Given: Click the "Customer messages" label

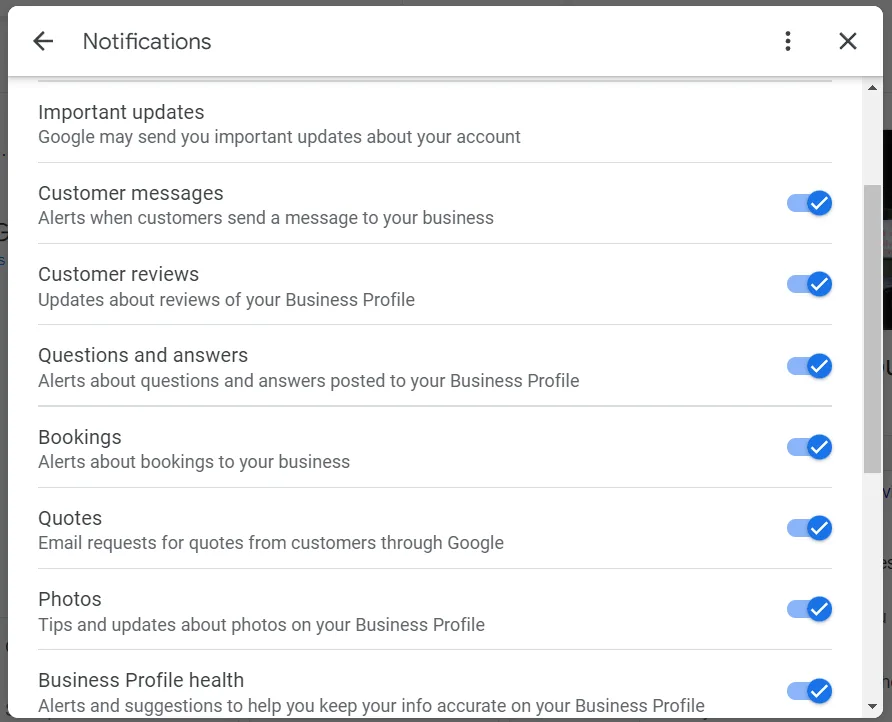Looking at the screenshot, I should tap(131, 193).
